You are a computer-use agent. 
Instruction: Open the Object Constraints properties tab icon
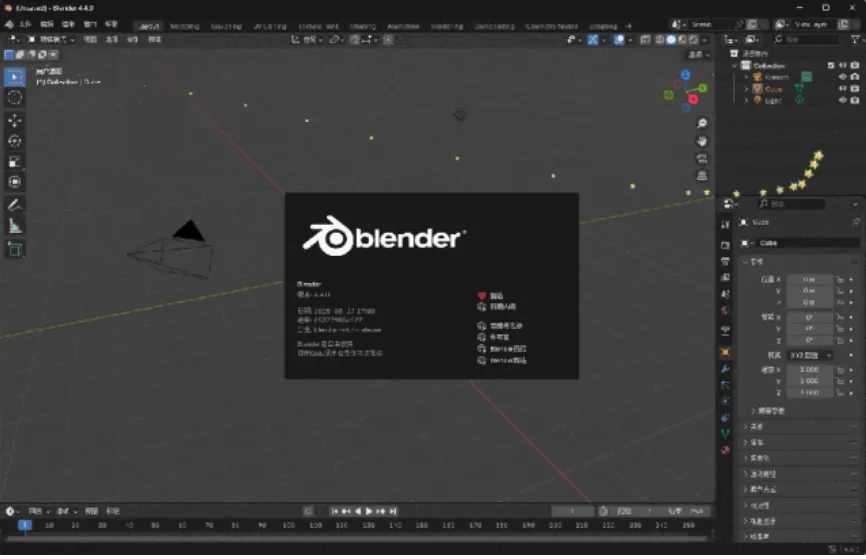(725, 418)
